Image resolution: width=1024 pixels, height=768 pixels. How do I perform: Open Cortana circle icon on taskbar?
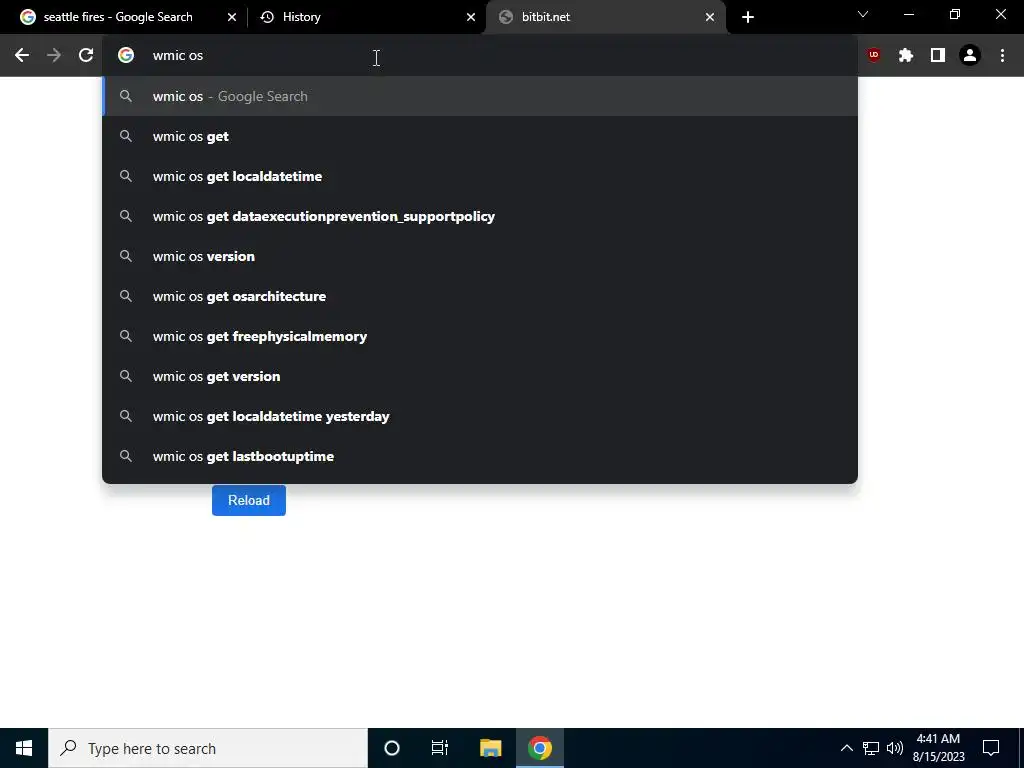click(x=392, y=748)
